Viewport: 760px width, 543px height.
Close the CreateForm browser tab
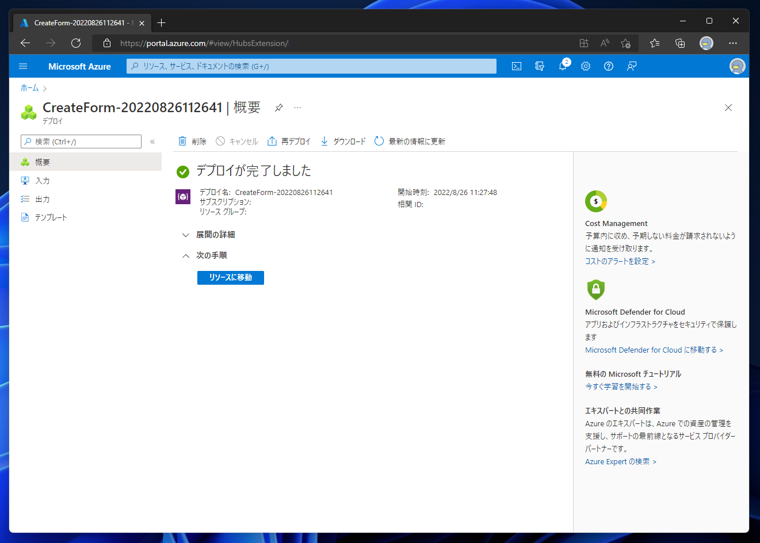coord(142,23)
